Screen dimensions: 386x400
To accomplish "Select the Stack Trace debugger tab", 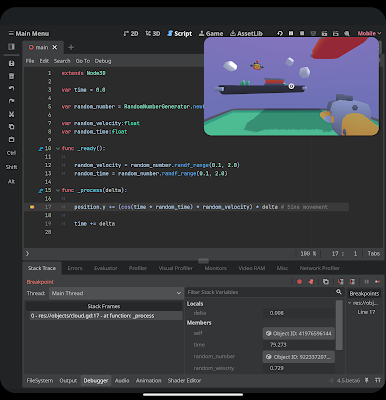I will pyautogui.click(x=42, y=268).
